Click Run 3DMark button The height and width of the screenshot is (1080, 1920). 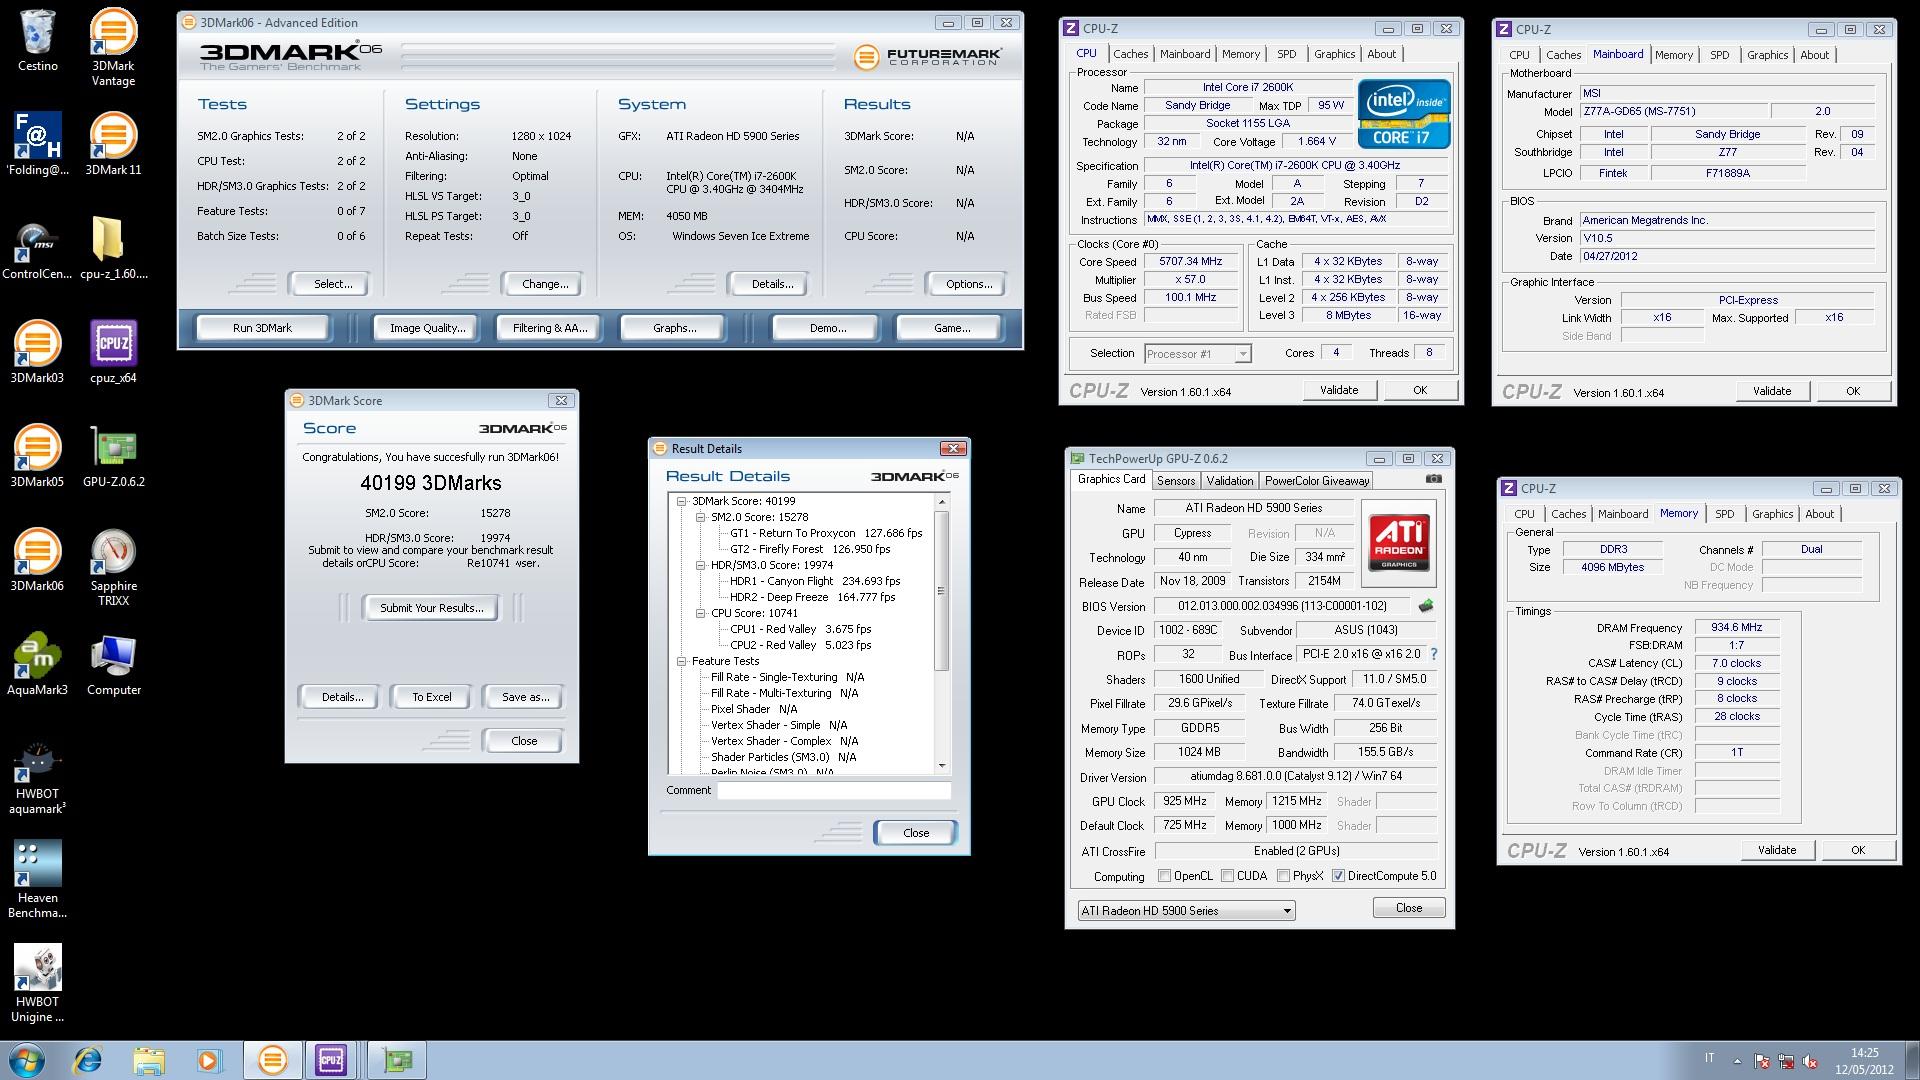click(x=262, y=328)
